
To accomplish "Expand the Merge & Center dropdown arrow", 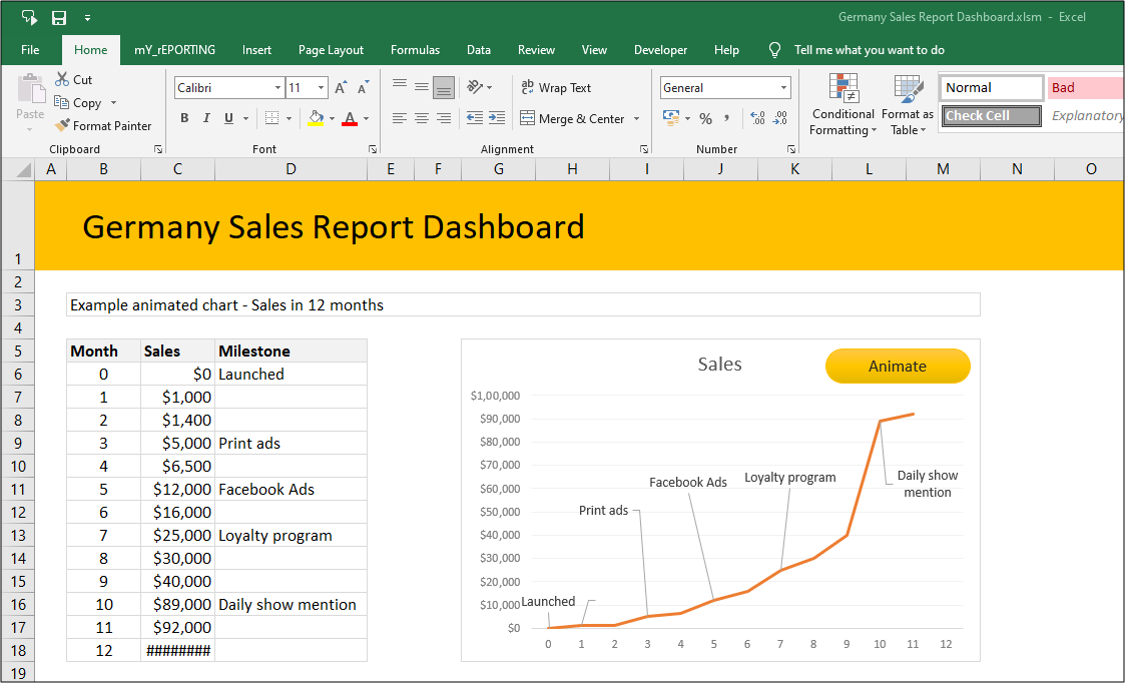I will pos(637,119).
